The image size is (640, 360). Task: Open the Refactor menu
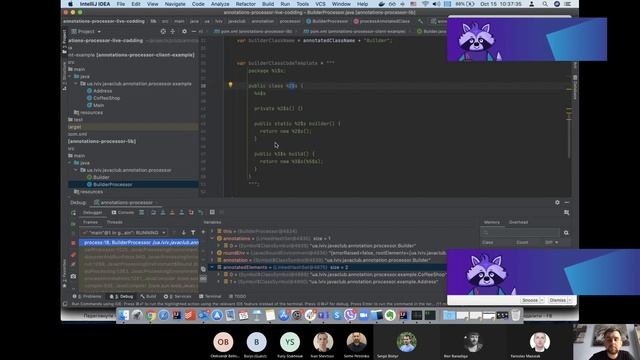coord(245,4)
